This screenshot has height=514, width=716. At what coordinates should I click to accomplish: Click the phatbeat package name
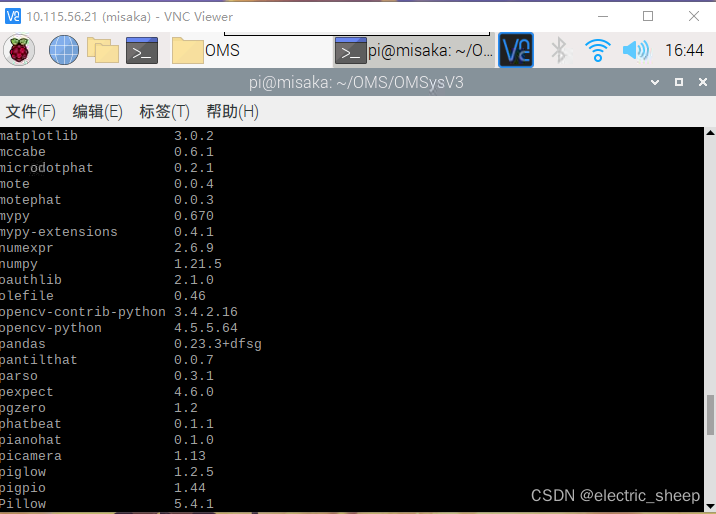[30, 424]
